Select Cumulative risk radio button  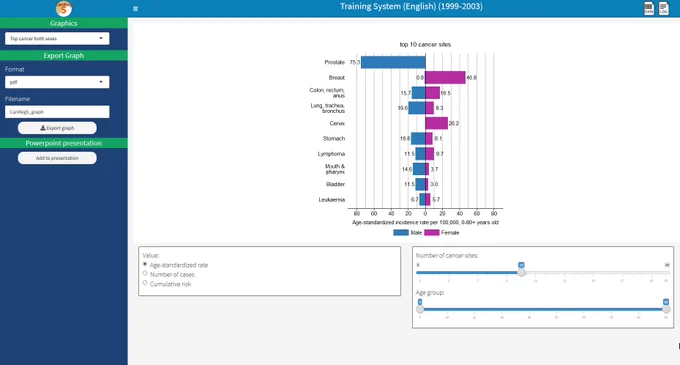click(x=145, y=283)
